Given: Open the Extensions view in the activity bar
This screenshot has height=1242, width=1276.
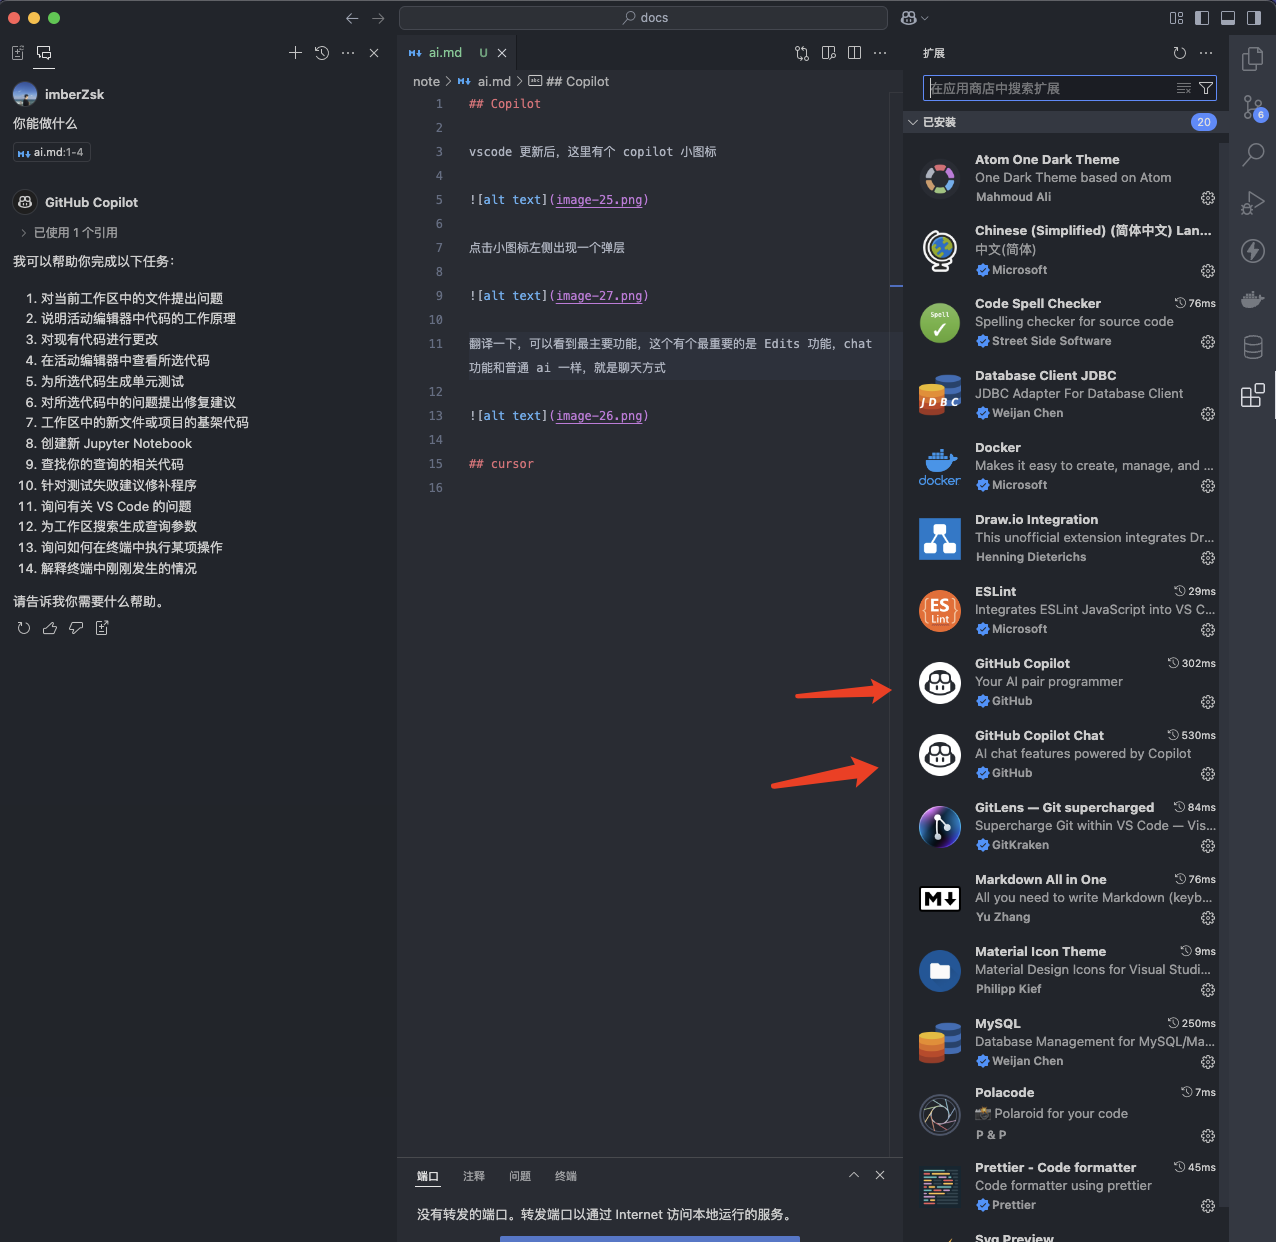Looking at the screenshot, I should pyautogui.click(x=1252, y=395).
